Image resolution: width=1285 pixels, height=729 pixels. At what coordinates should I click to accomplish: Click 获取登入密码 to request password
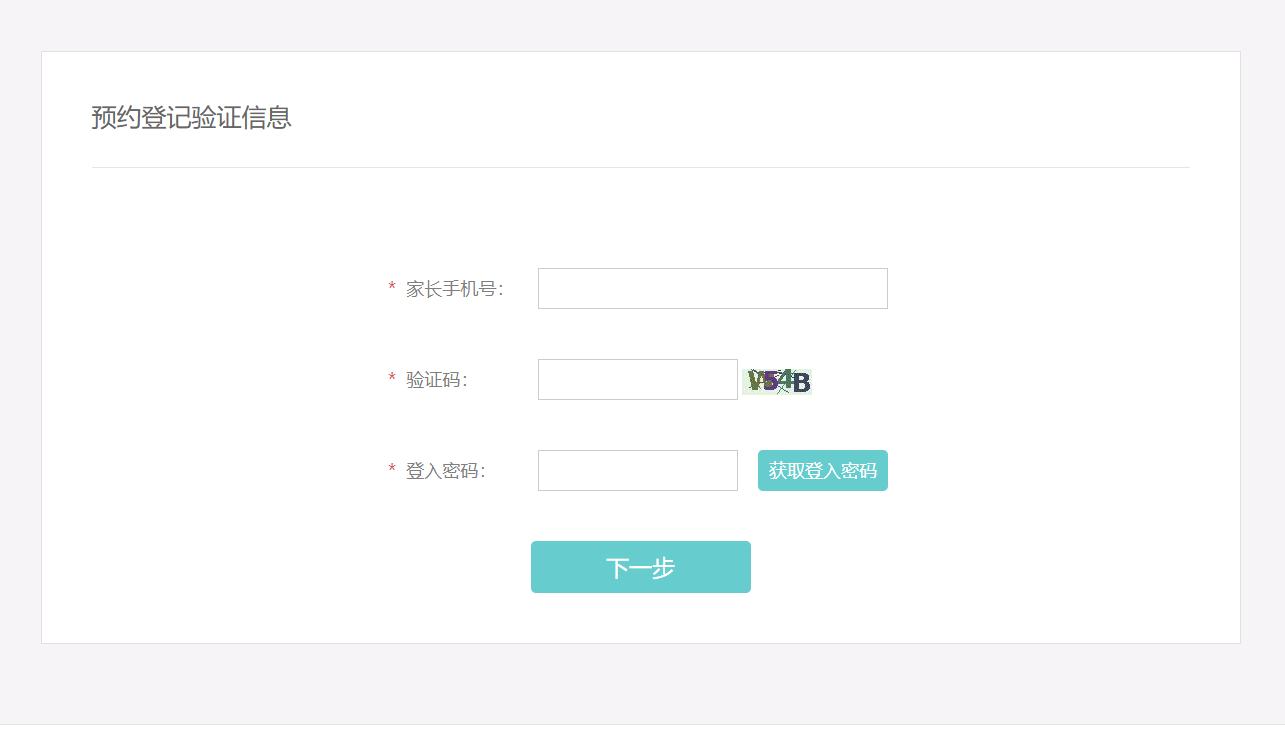[x=823, y=471]
